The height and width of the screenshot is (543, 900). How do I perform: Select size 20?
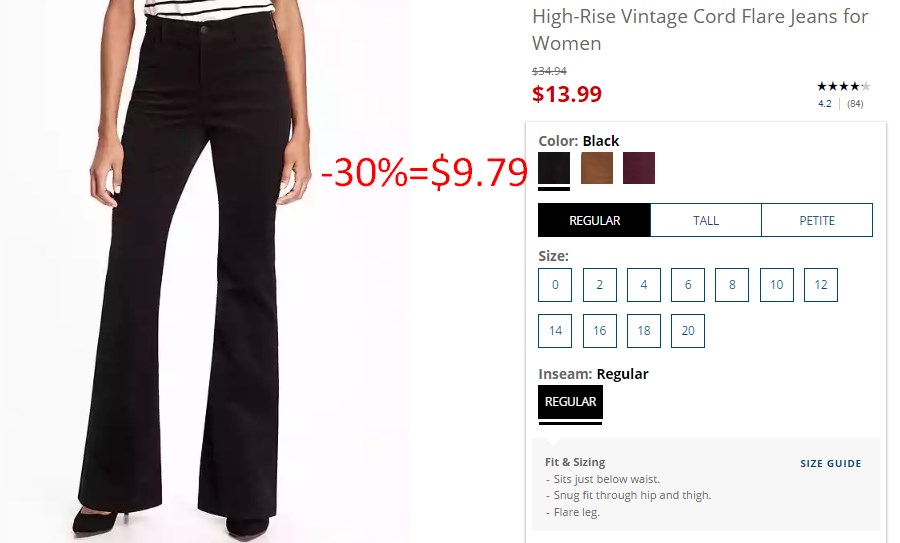point(688,331)
